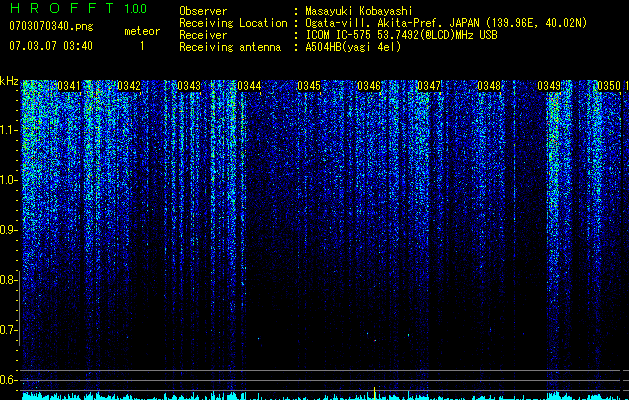Click the 0350 time marker
This screenshot has height=400, width=629.
(609, 86)
